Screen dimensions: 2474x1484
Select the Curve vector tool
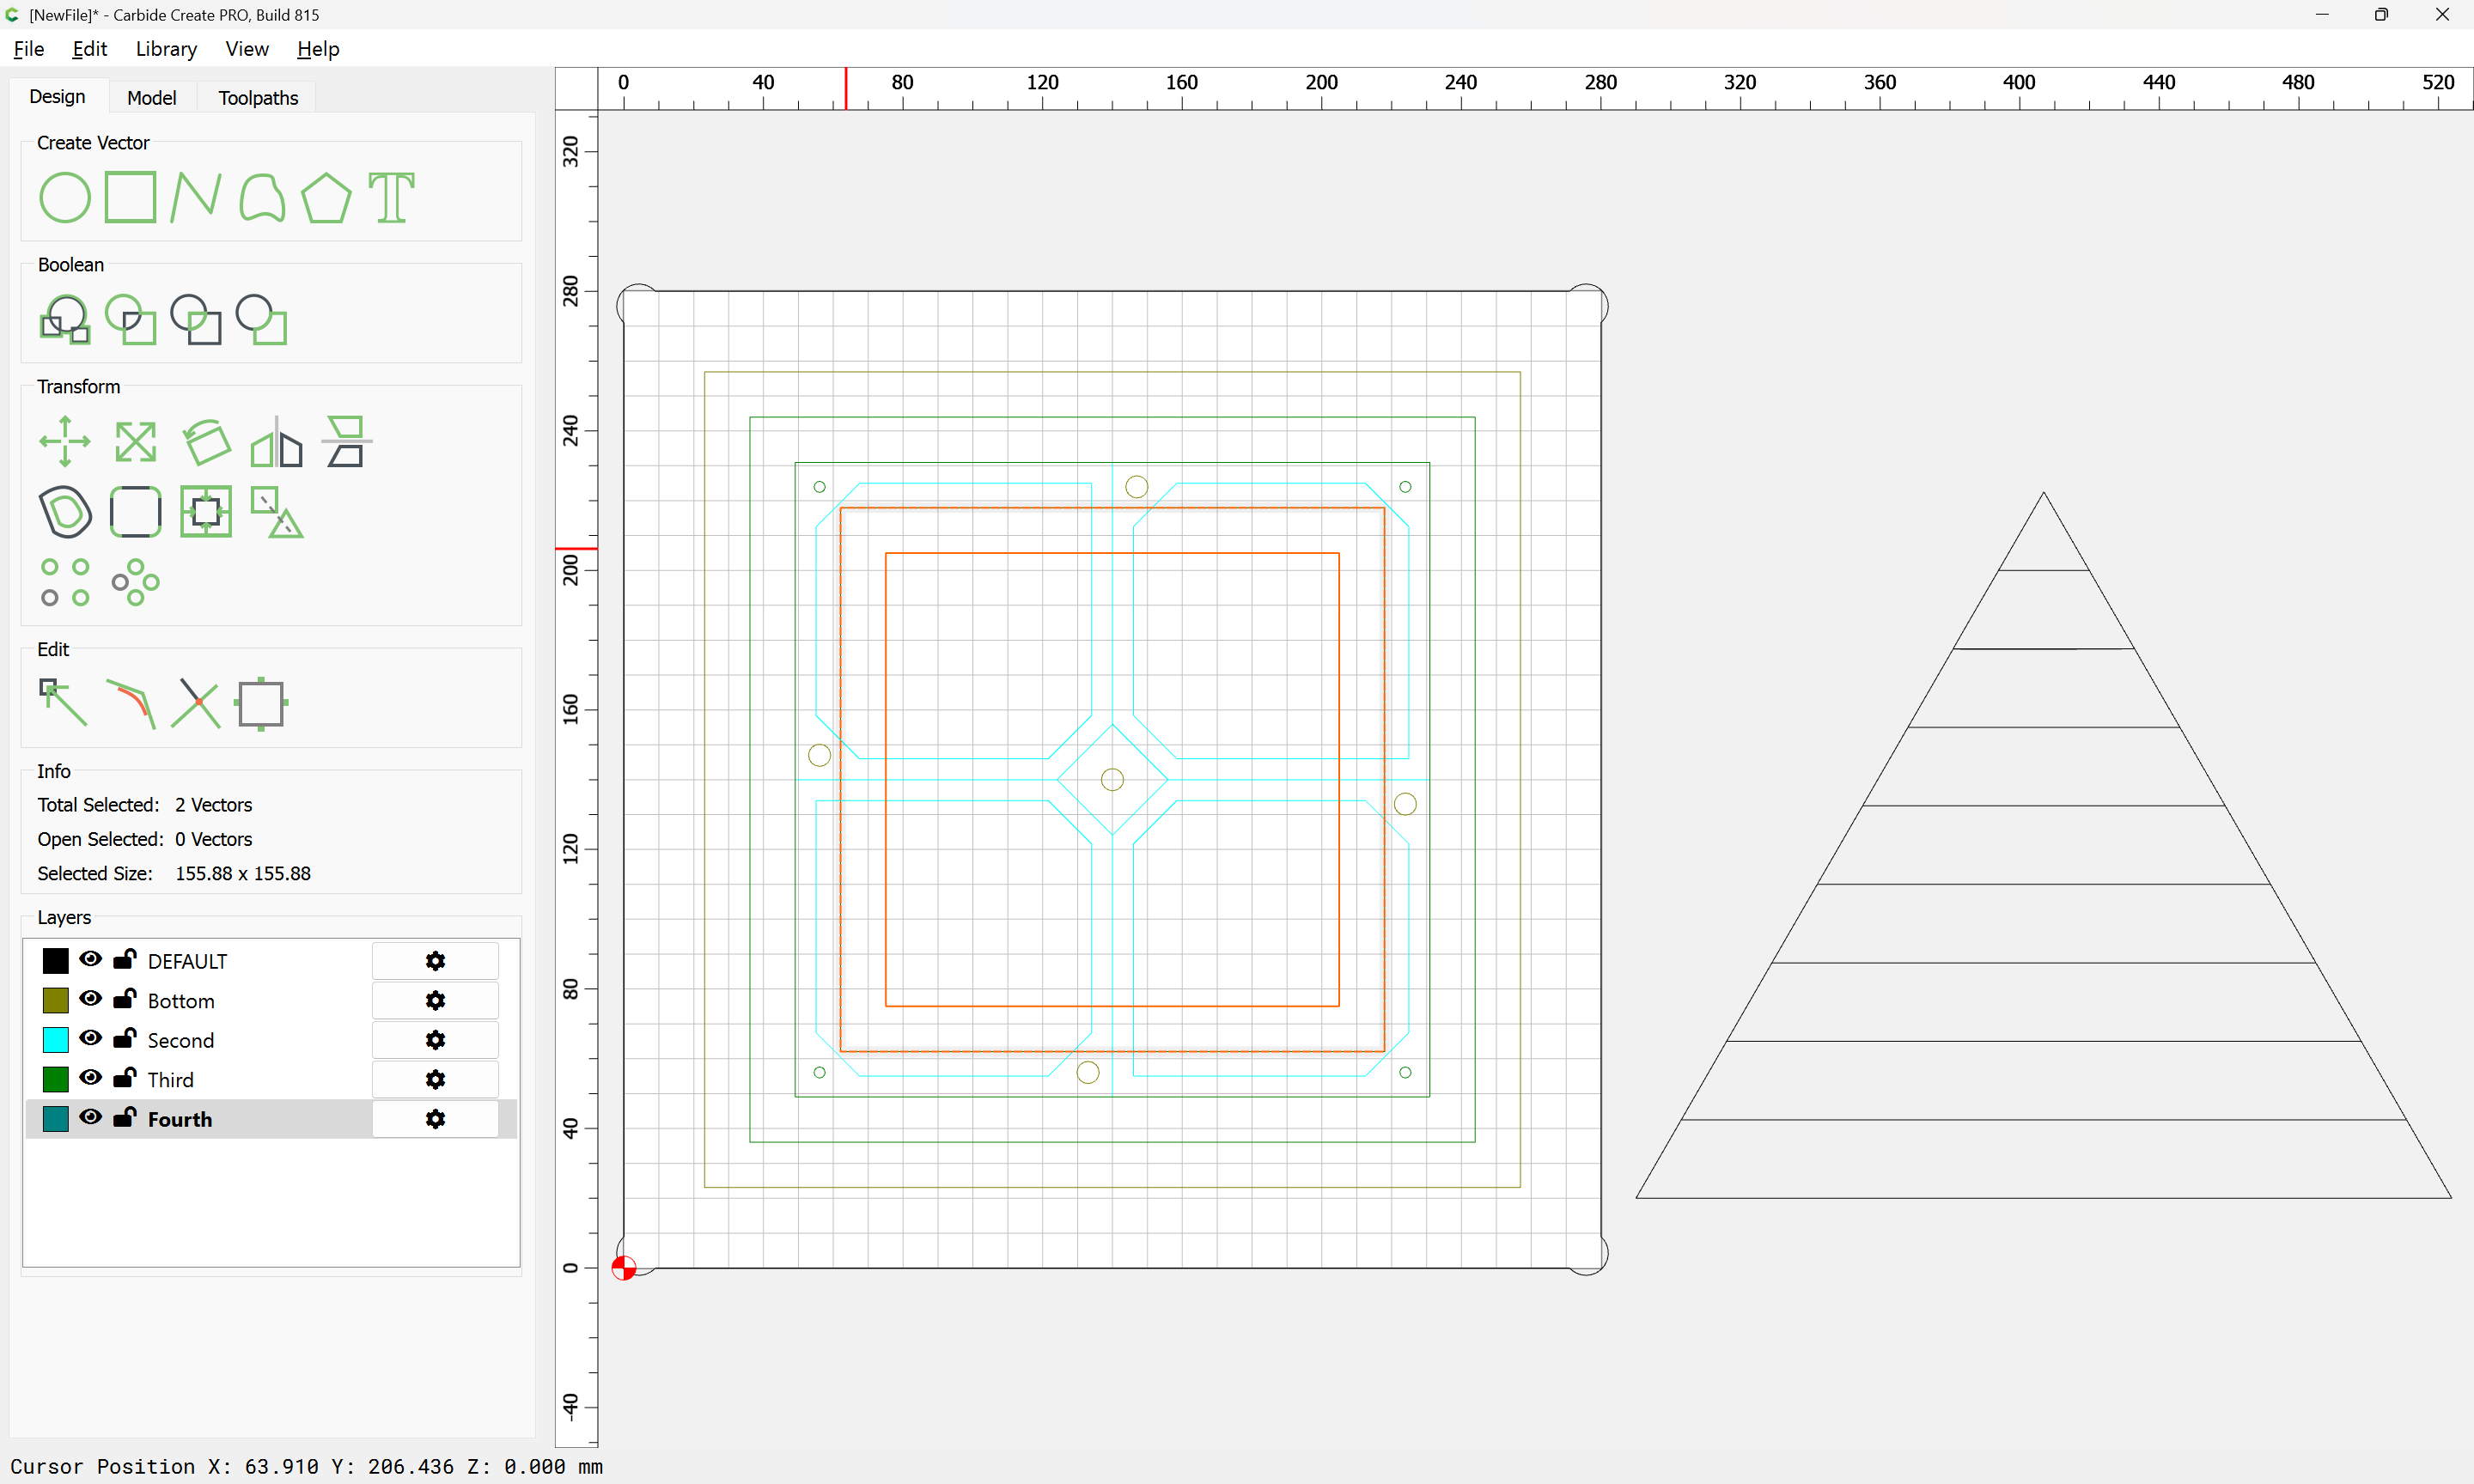point(262,197)
